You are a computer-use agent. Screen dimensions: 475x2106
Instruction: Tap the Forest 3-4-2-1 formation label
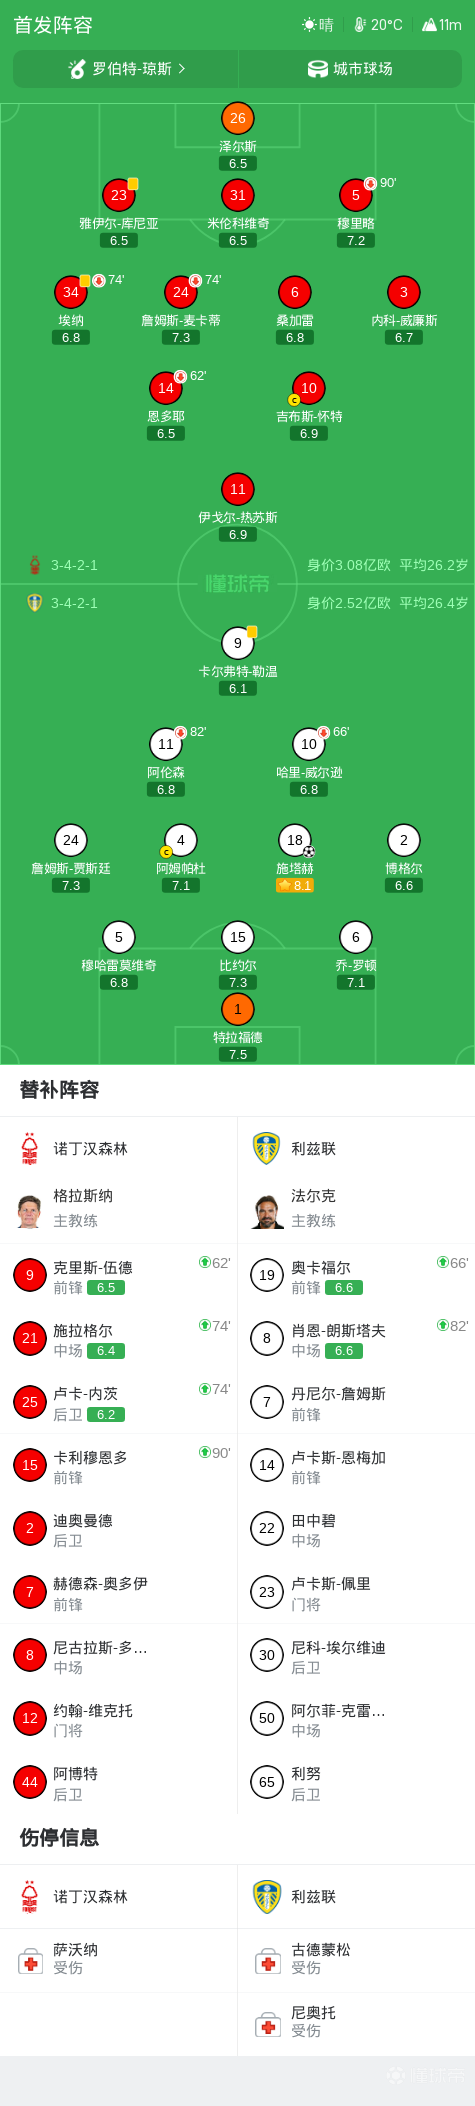(x=75, y=565)
